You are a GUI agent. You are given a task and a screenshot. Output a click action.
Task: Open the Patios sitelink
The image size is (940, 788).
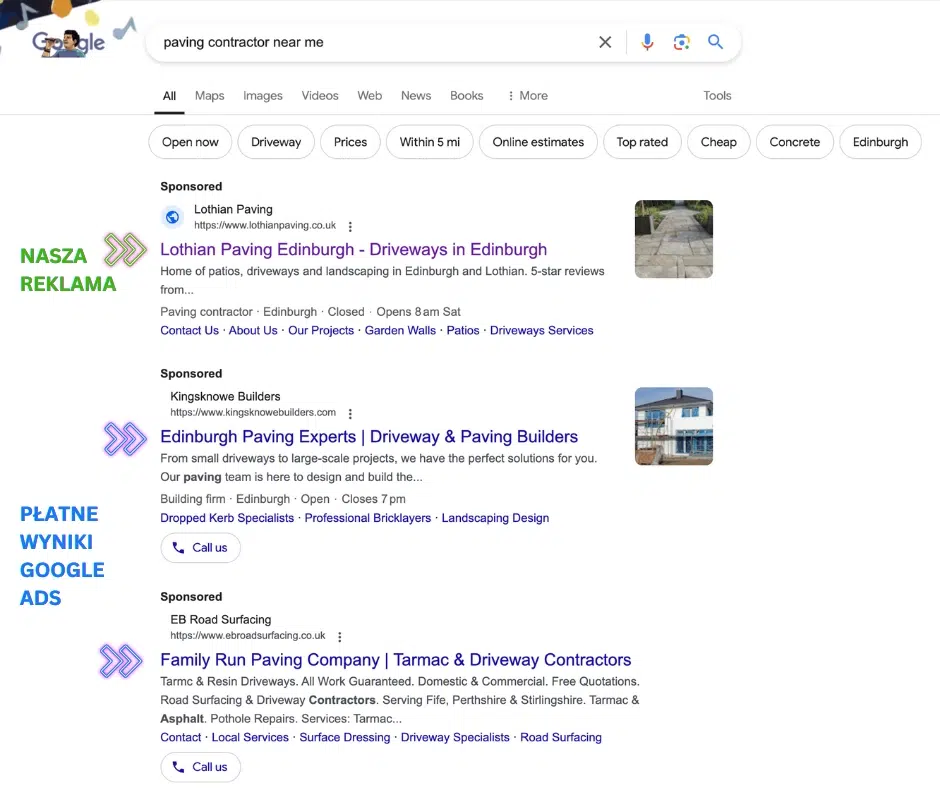tap(463, 330)
